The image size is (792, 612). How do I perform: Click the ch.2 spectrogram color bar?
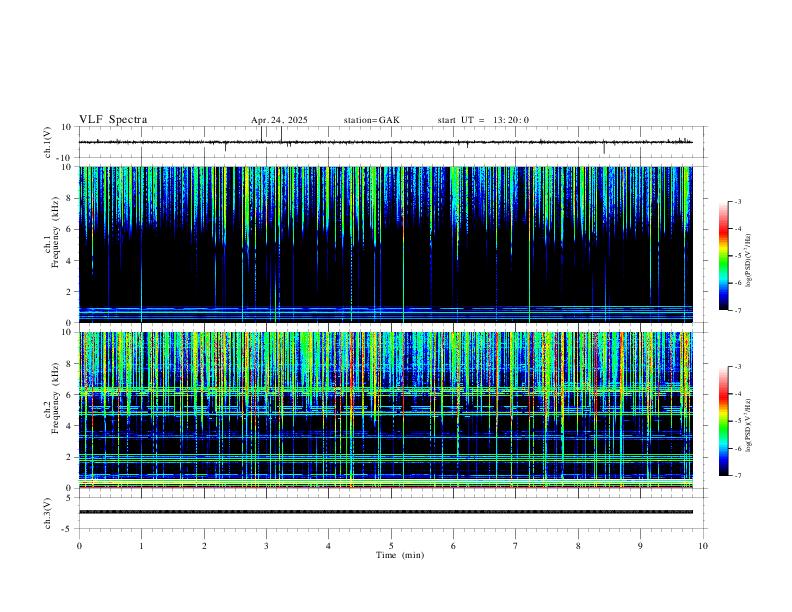click(x=723, y=421)
